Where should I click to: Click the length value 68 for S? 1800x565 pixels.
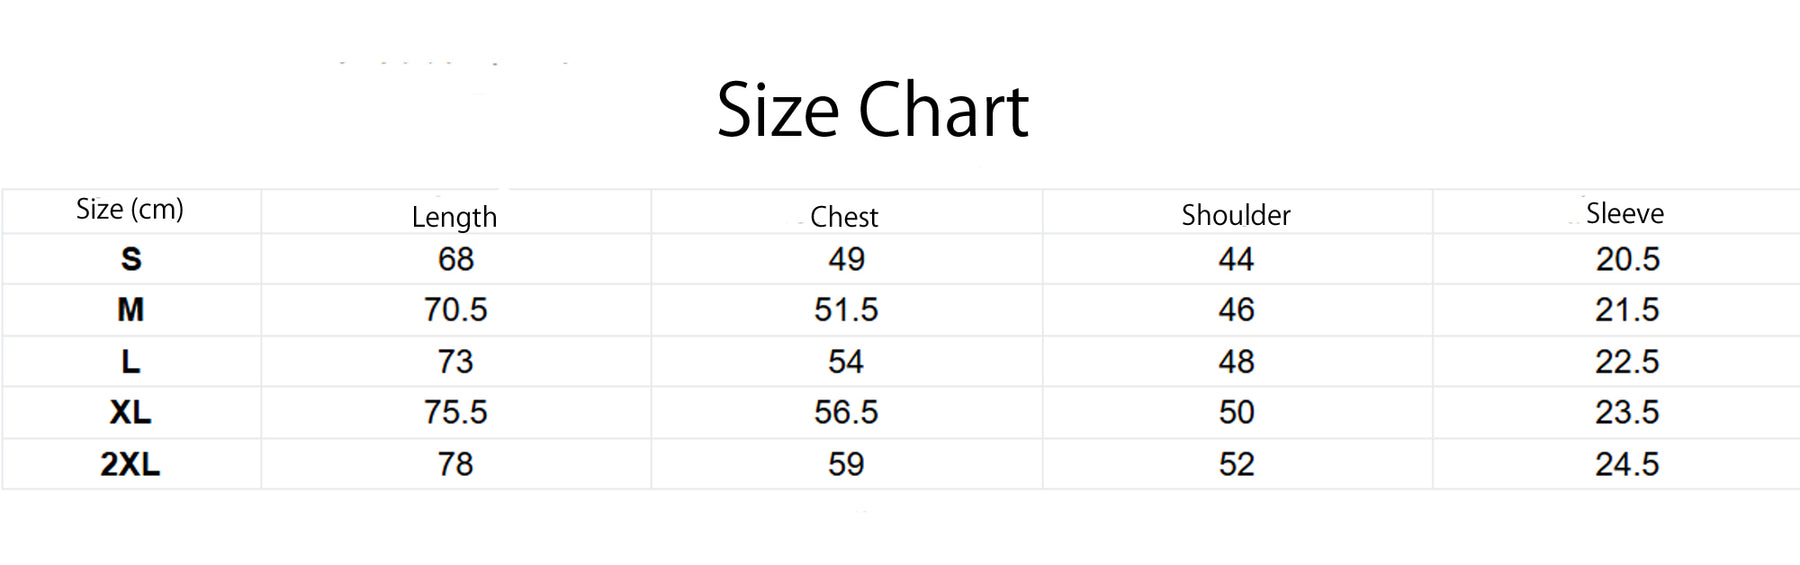[x=456, y=259]
